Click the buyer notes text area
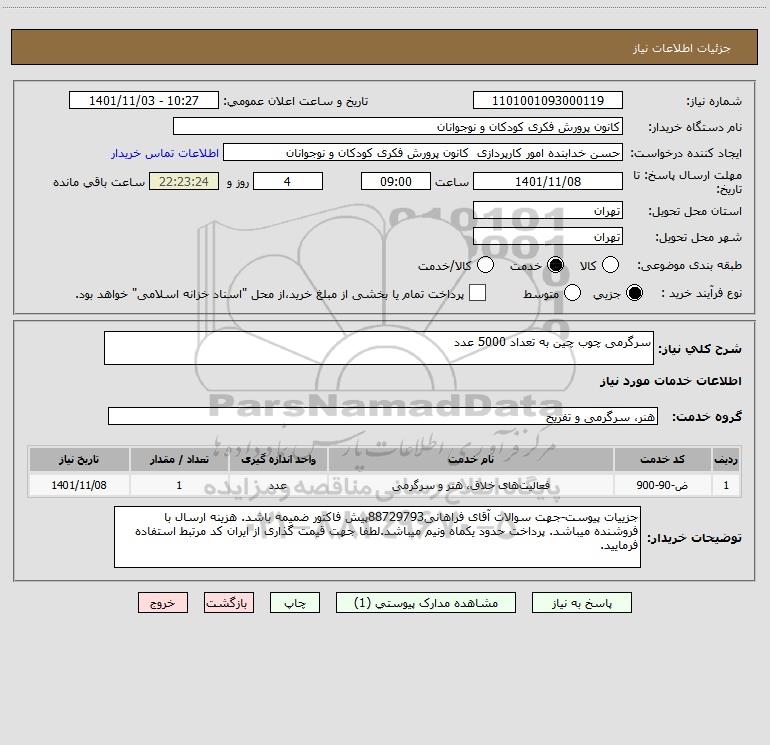770x745 pixels. click(x=377, y=537)
